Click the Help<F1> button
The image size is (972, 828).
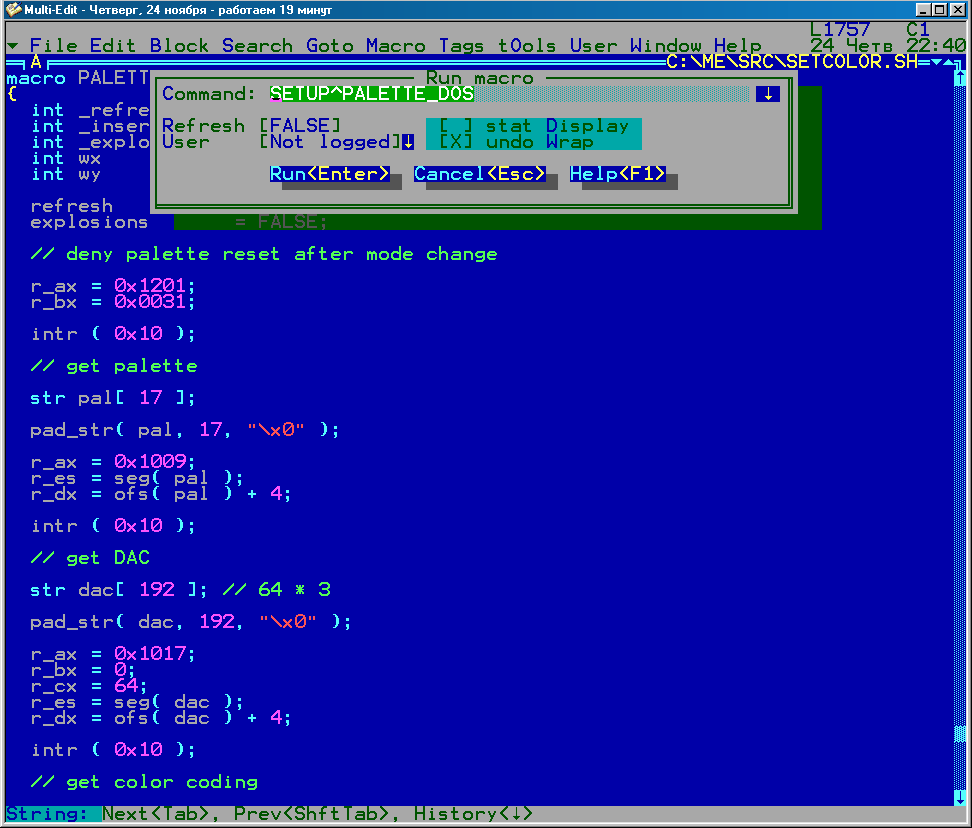pos(618,174)
